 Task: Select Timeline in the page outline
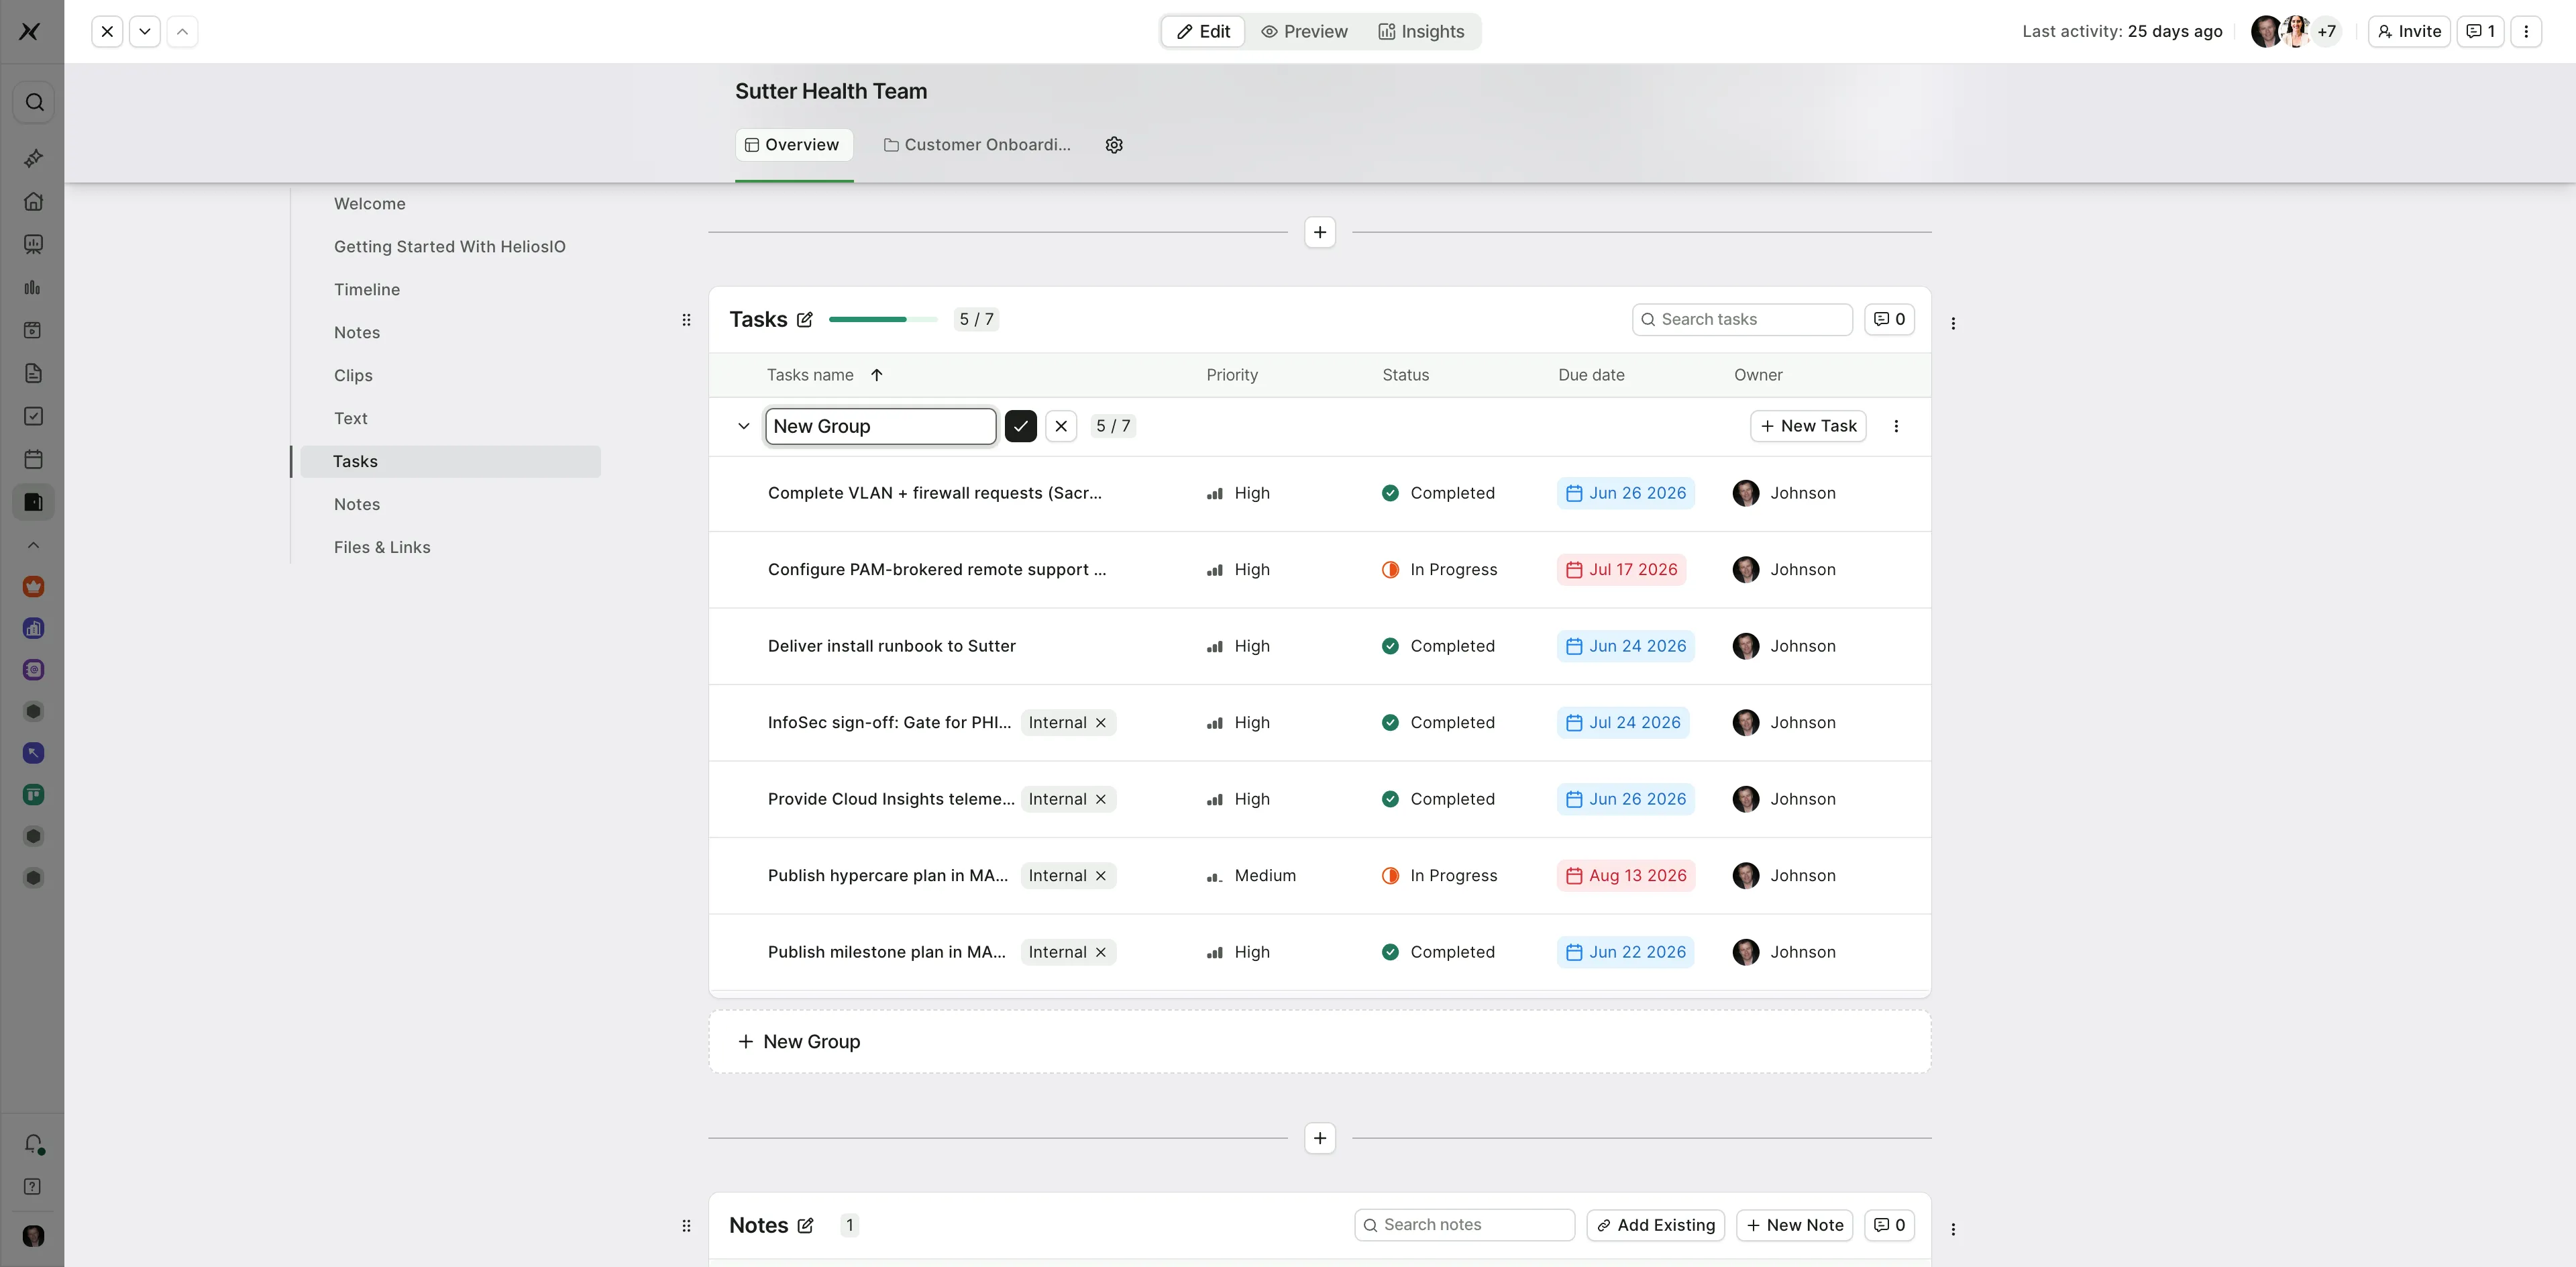367,289
